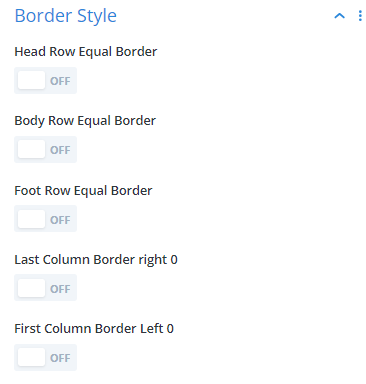Click white knob of First Column toggle
Screen dimensions: 366x384
31,357
